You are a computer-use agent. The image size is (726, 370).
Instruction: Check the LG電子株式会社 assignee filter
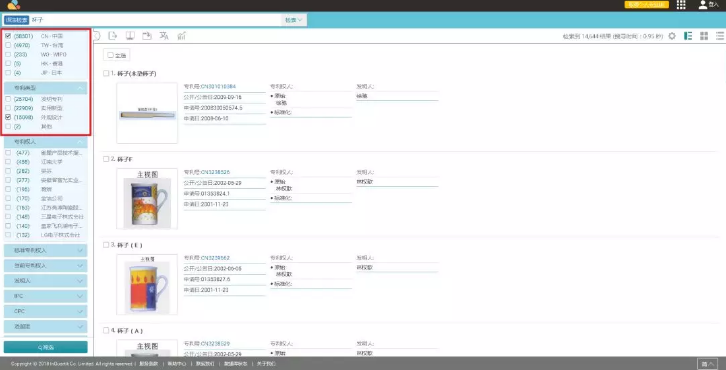click(8, 235)
